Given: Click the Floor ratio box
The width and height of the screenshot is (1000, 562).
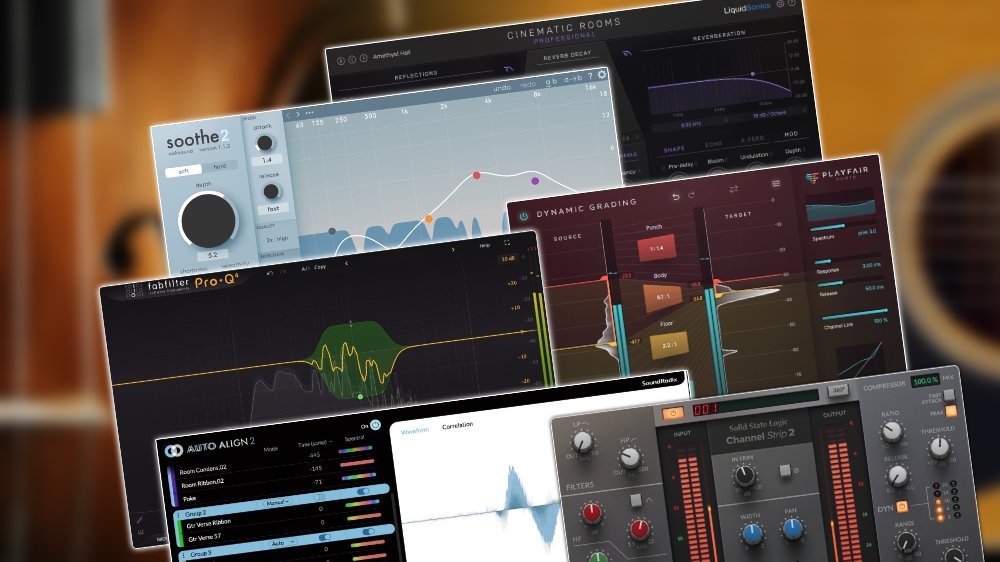Looking at the screenshot, I should coord(669,345).
